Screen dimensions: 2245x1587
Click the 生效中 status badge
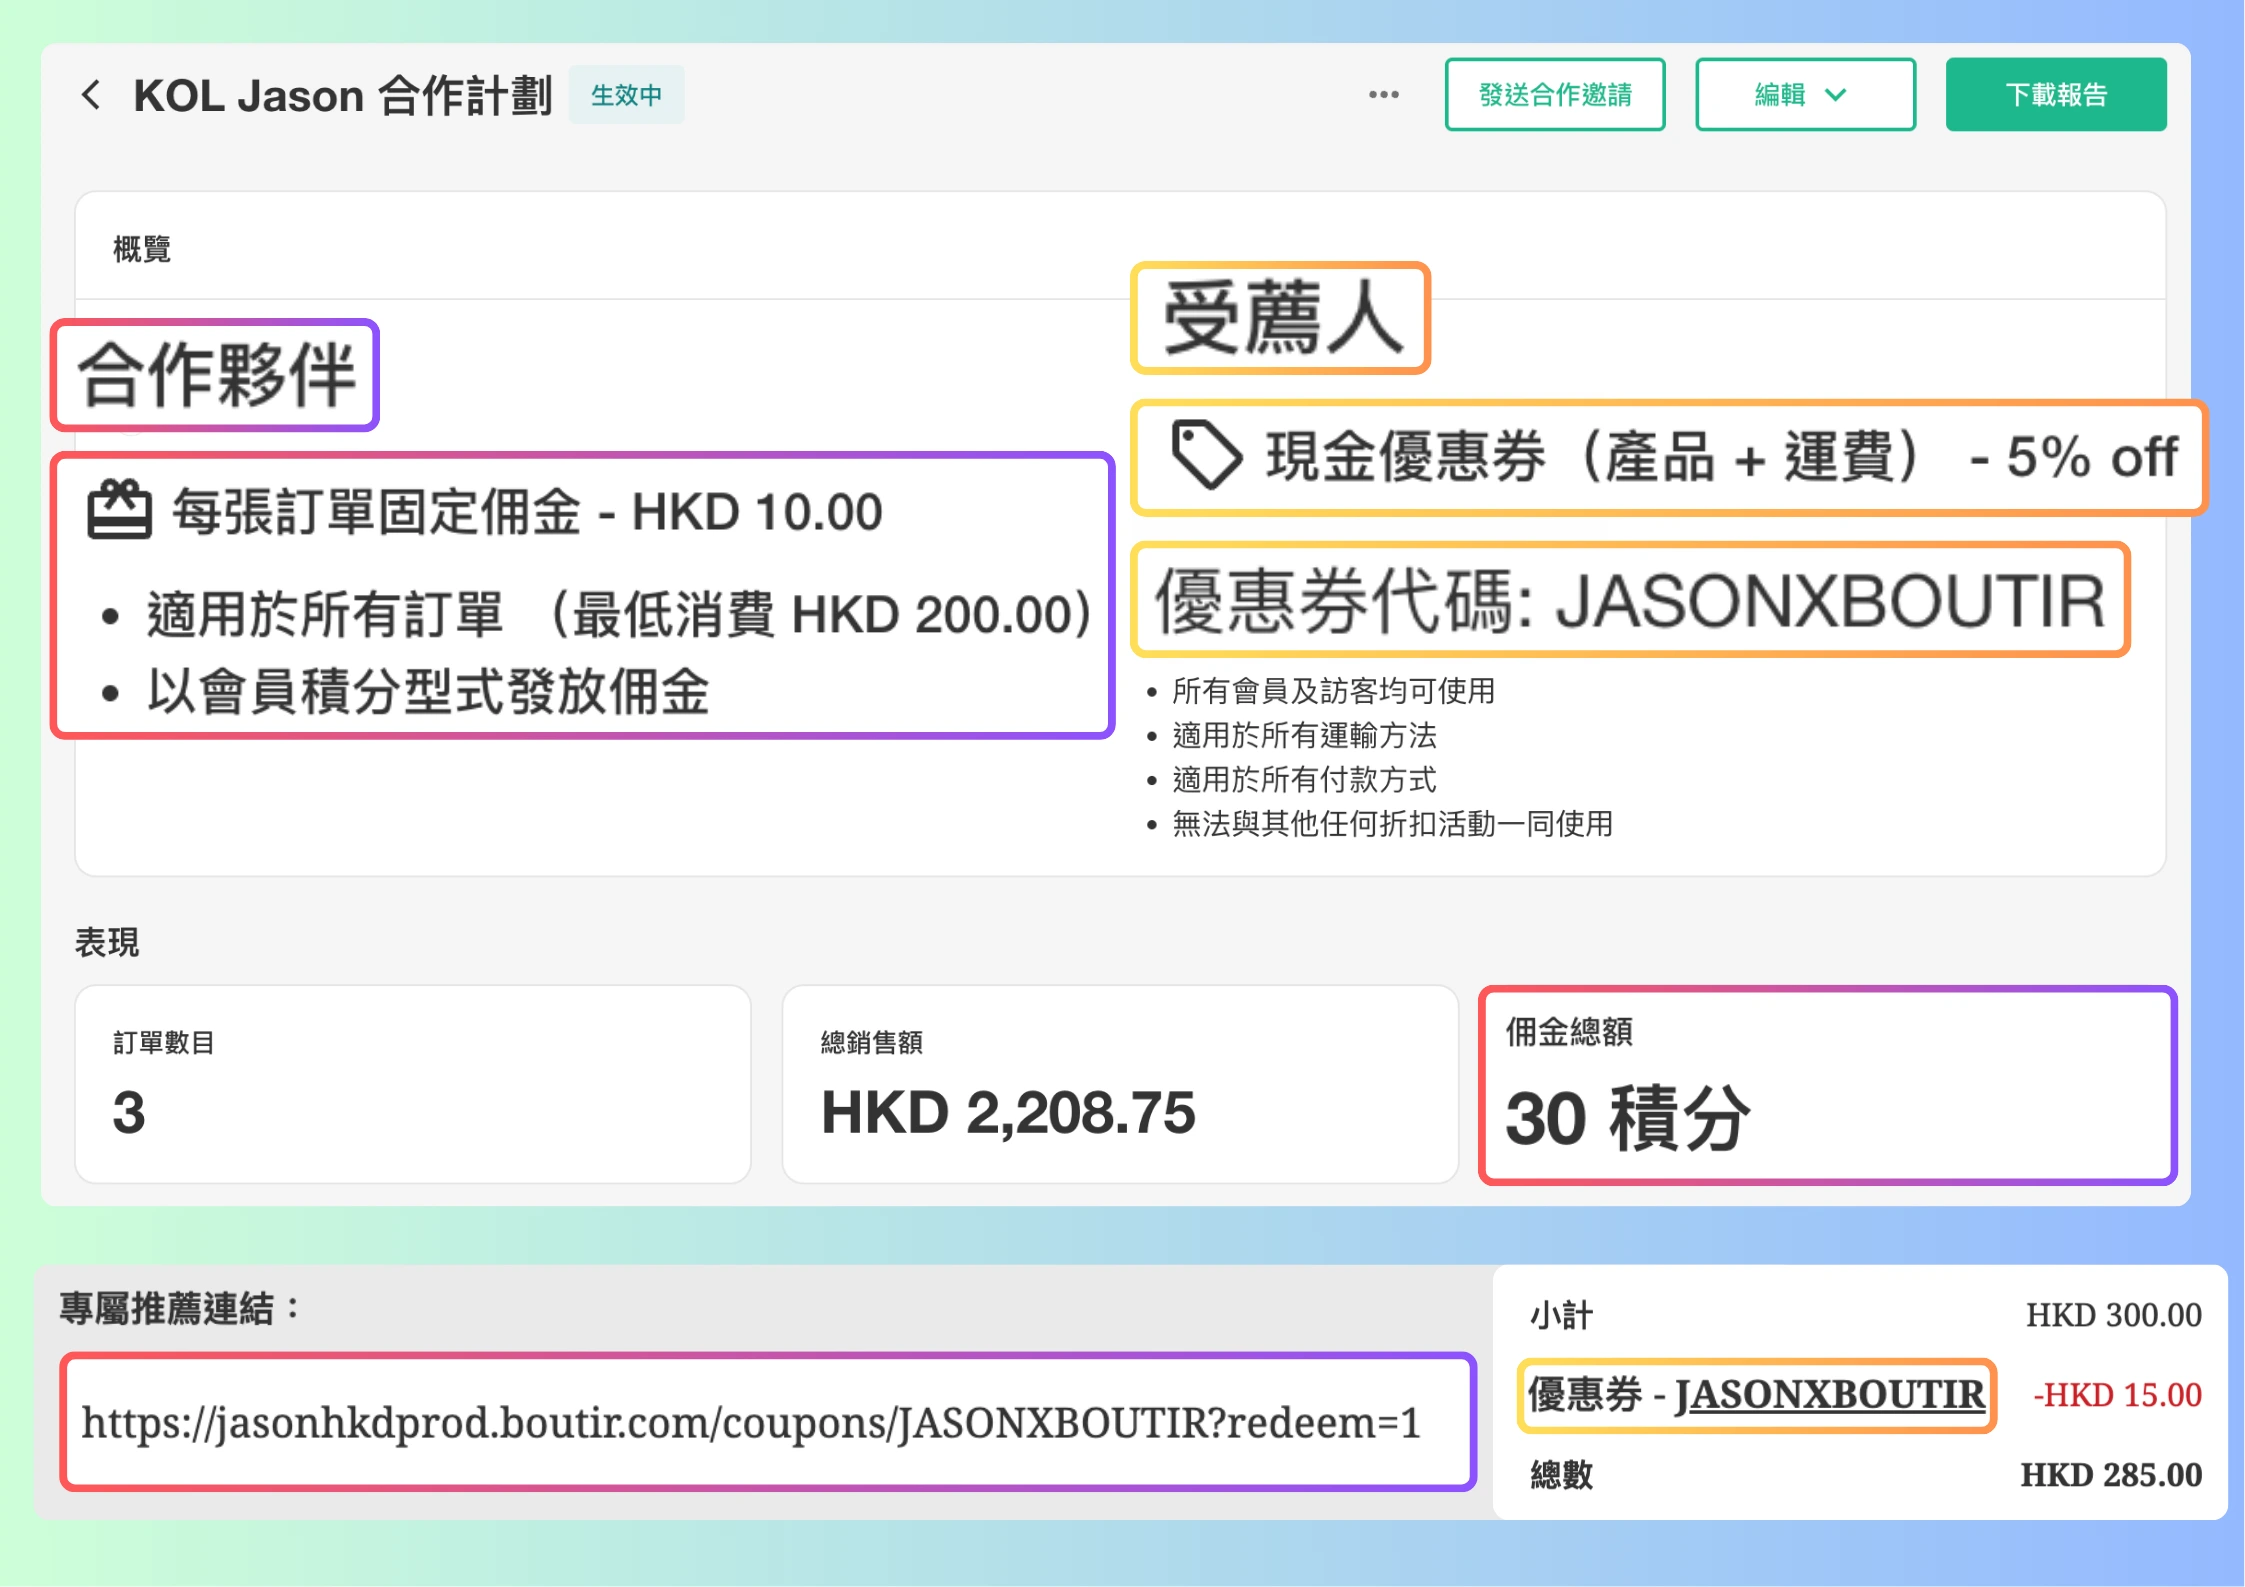pos(626,95)
